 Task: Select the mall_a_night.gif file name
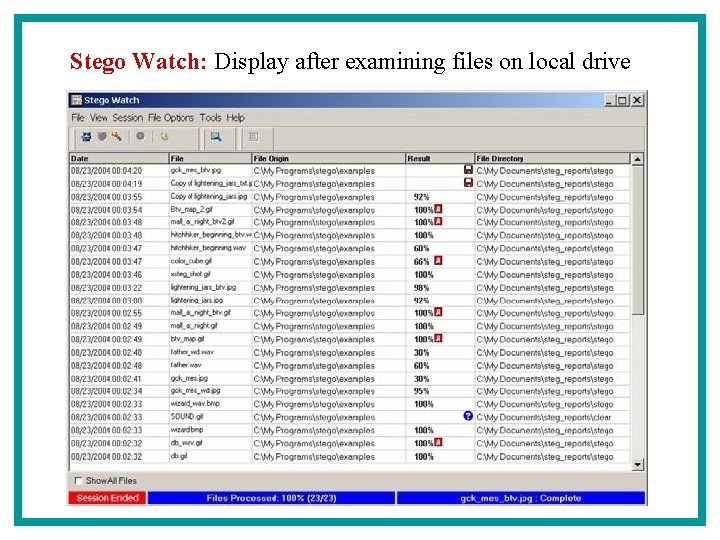coord(194,326)
